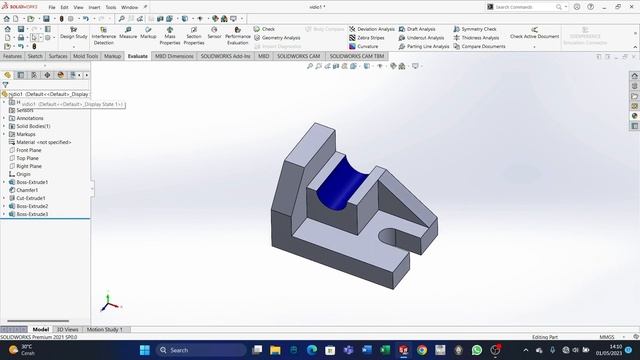640x360 pixels.
Task: Open the Insert menu
Action: coord(94,7)
